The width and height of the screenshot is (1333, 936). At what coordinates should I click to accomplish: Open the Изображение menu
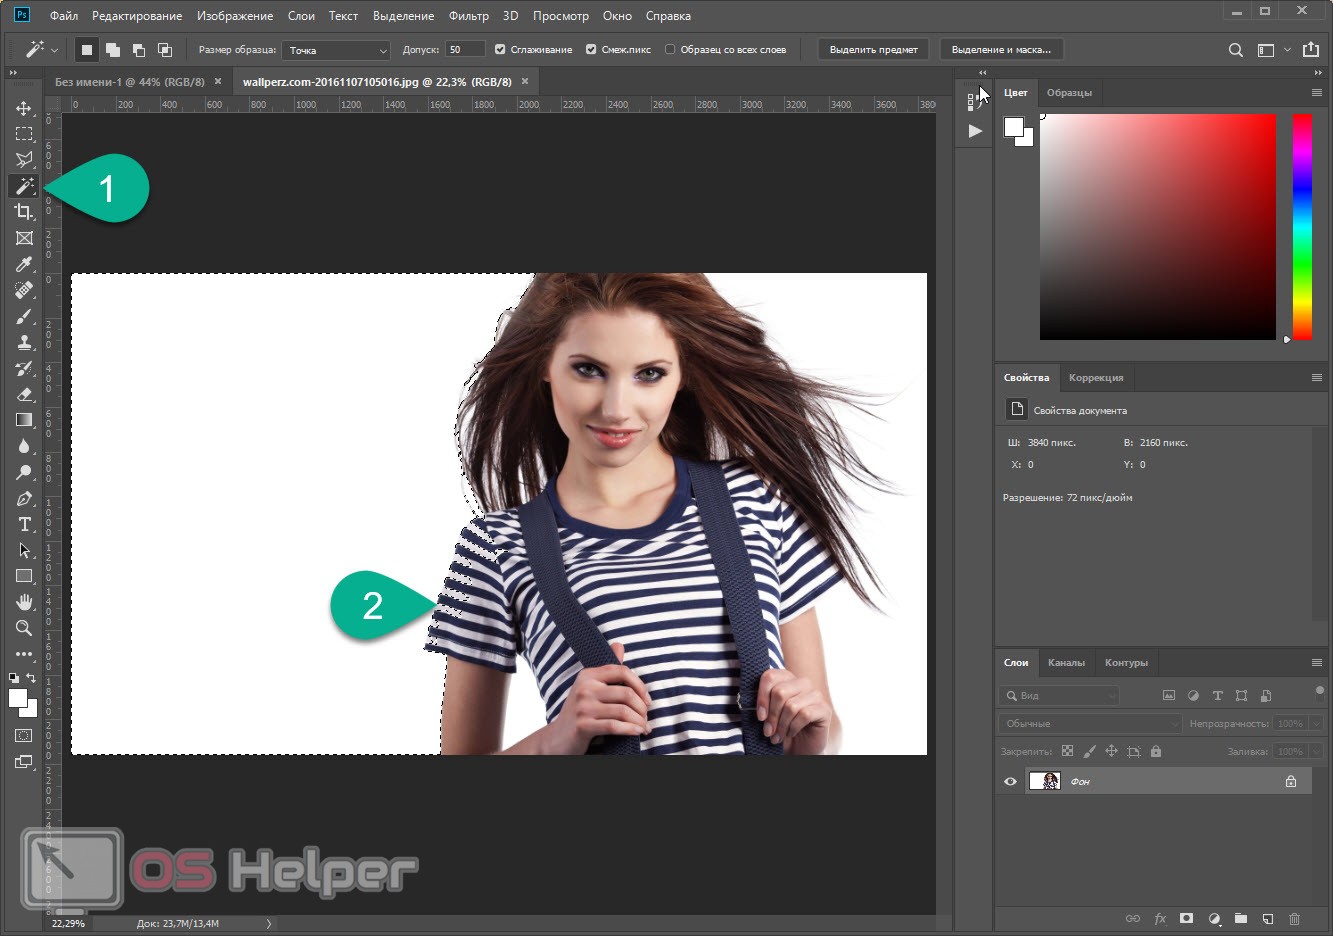click(x=235, y=16)
